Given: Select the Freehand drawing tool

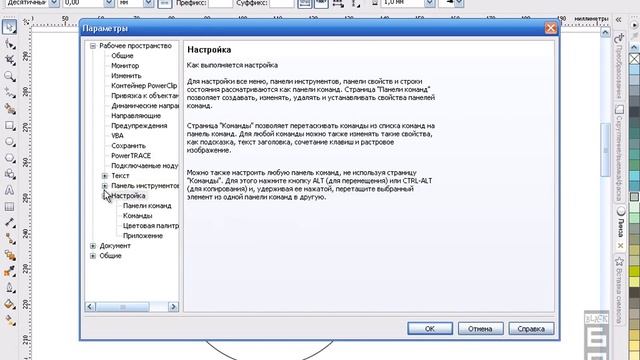Looking at the screenshot, I should (9, 93).
